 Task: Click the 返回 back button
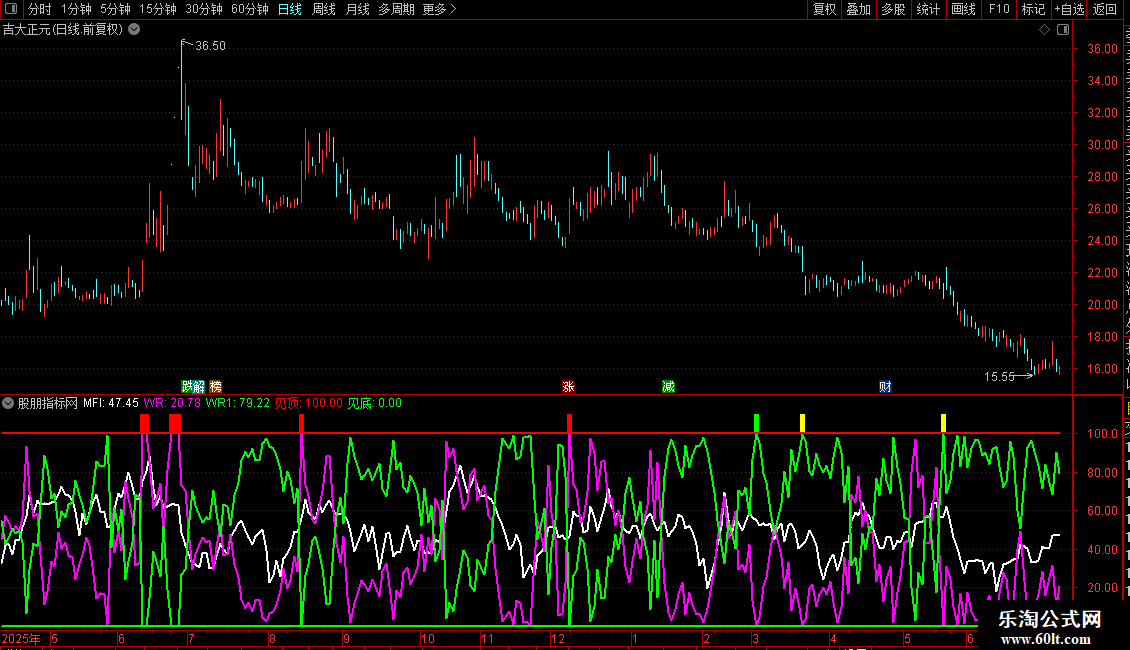click(x=1104, y=9)
